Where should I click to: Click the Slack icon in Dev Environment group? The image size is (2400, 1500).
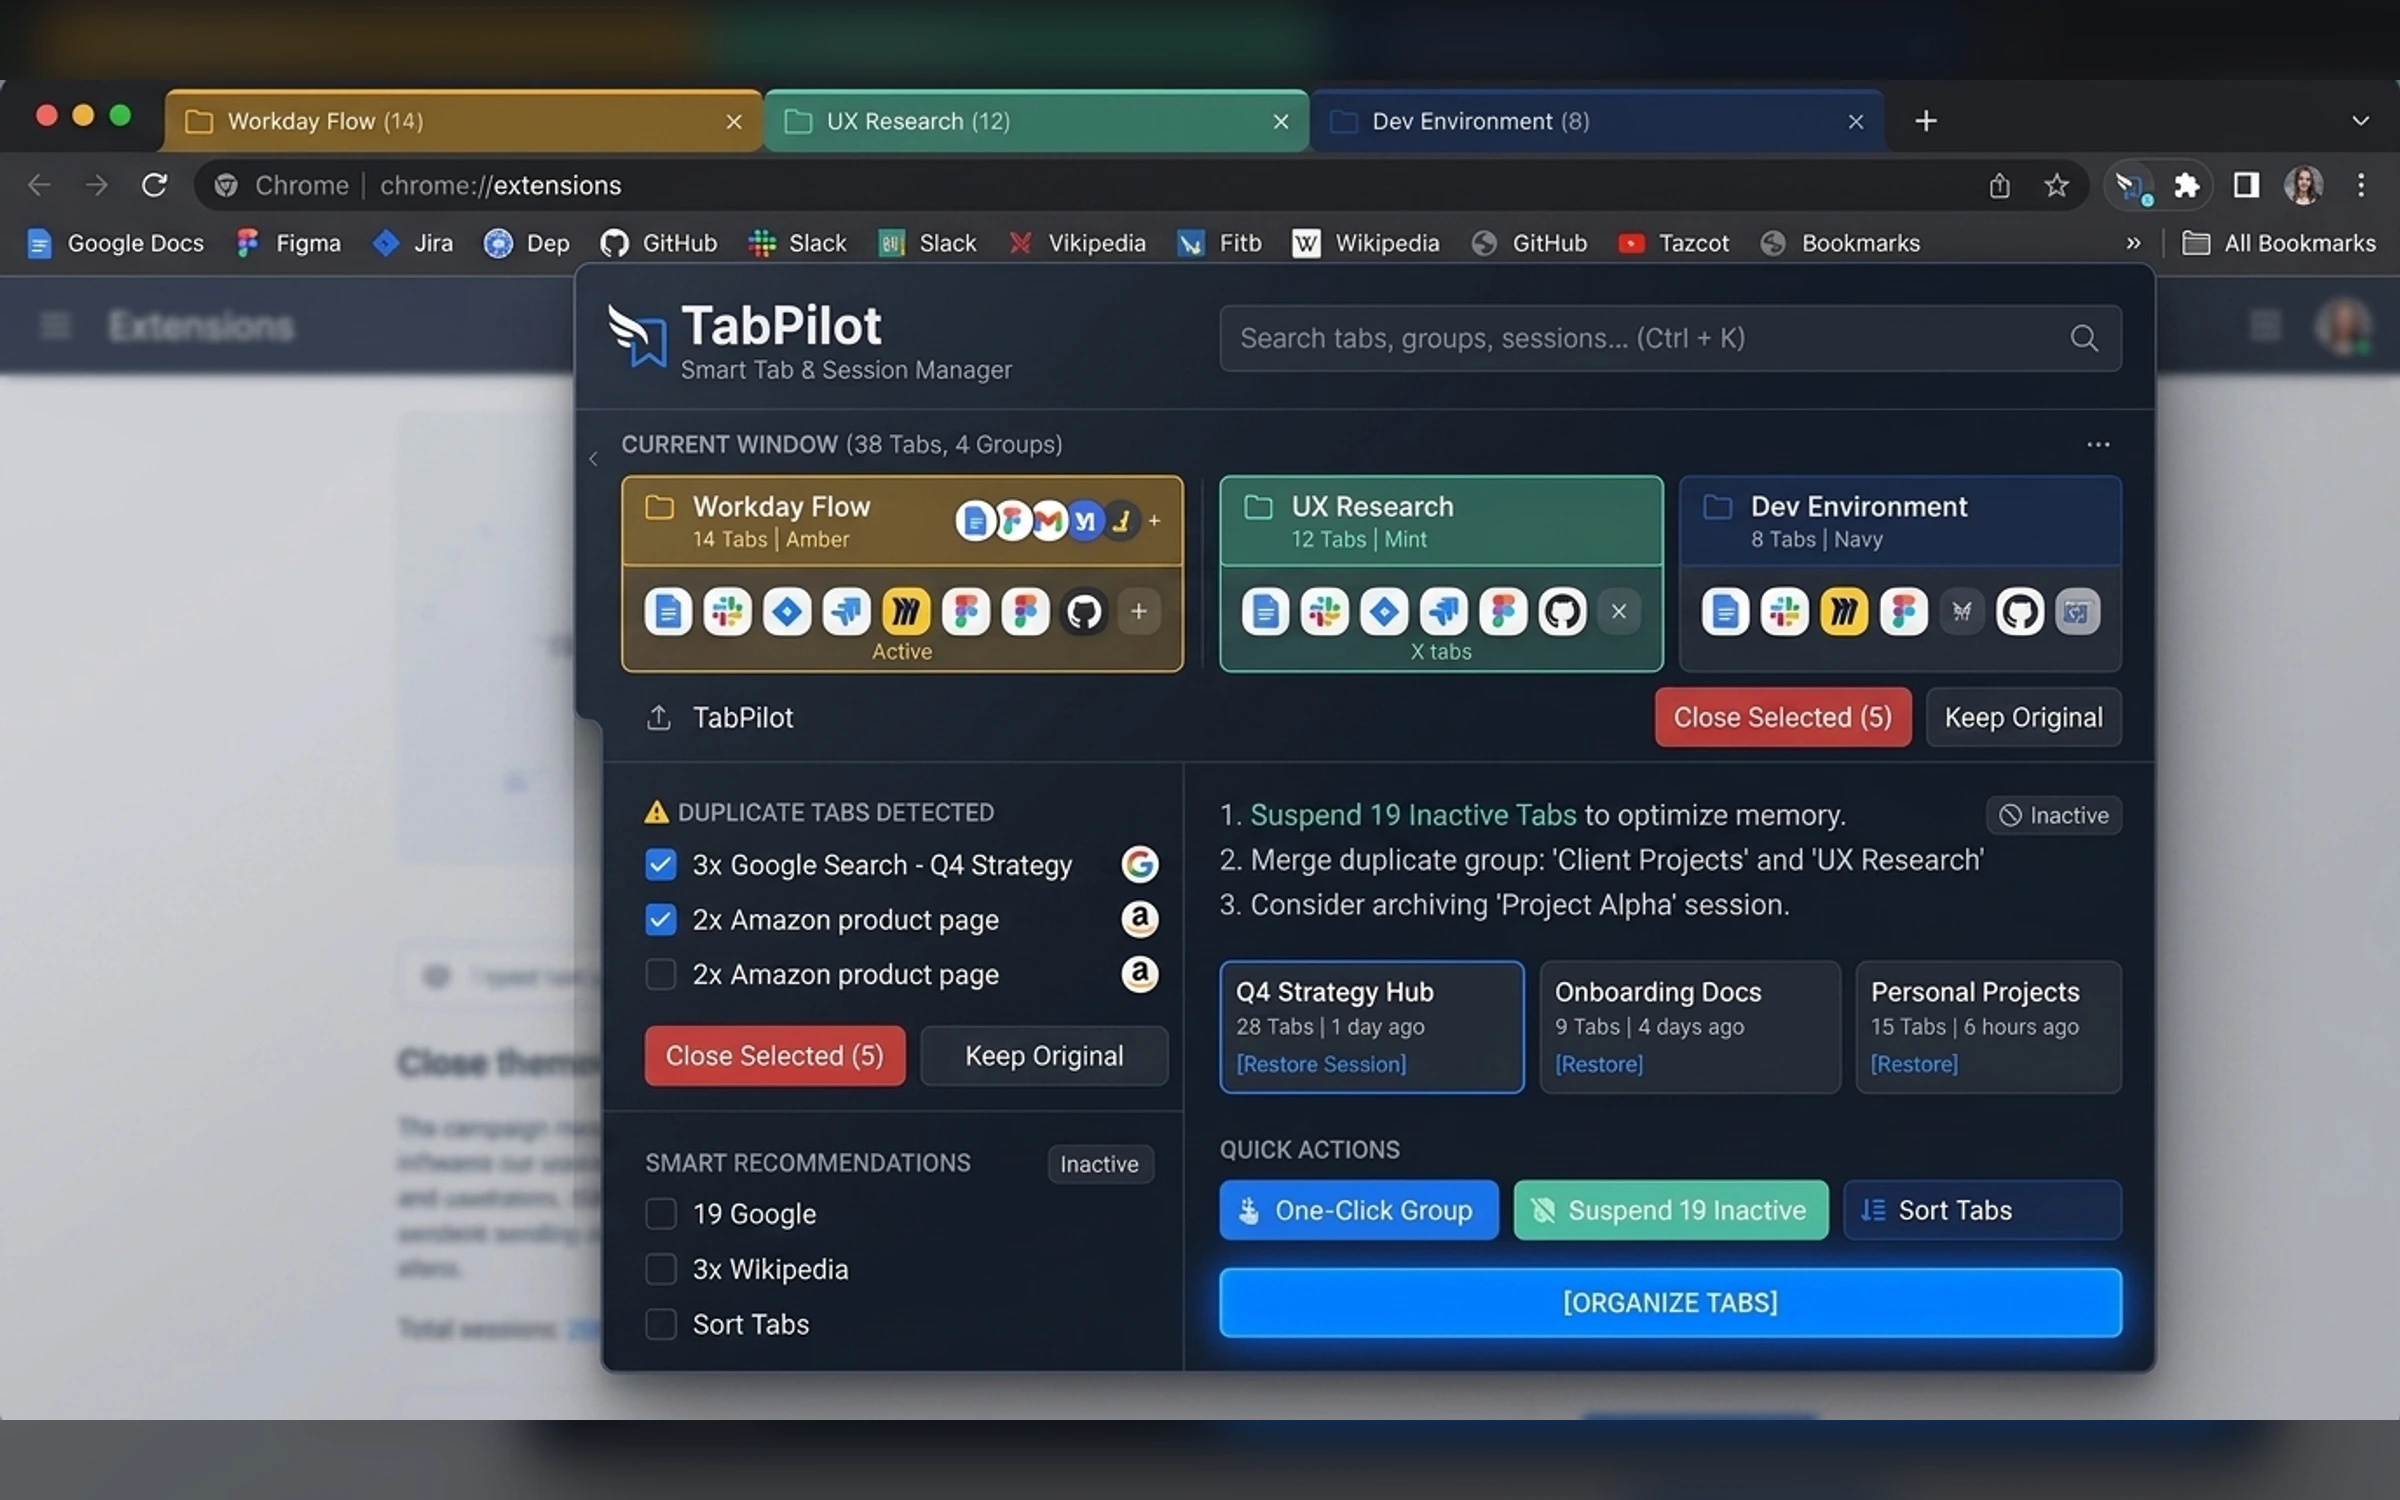click(1784, 611)
